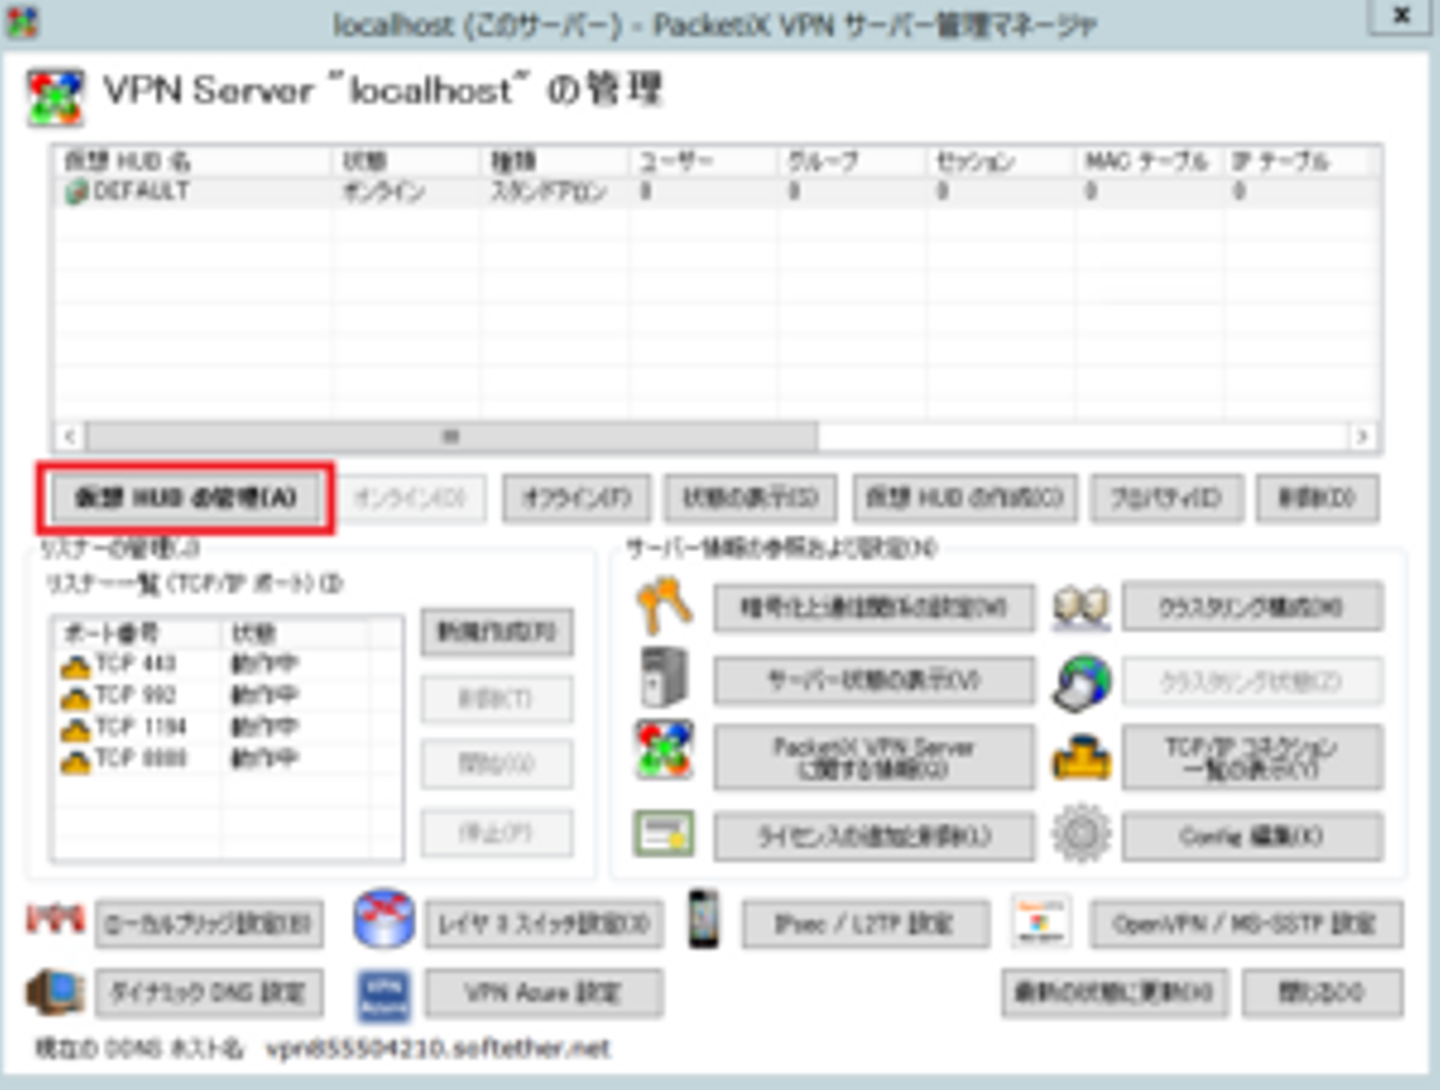Open クラスタリング構成(M) clustering configuration
1440x1090 pixels.
tap(1253, 607)
